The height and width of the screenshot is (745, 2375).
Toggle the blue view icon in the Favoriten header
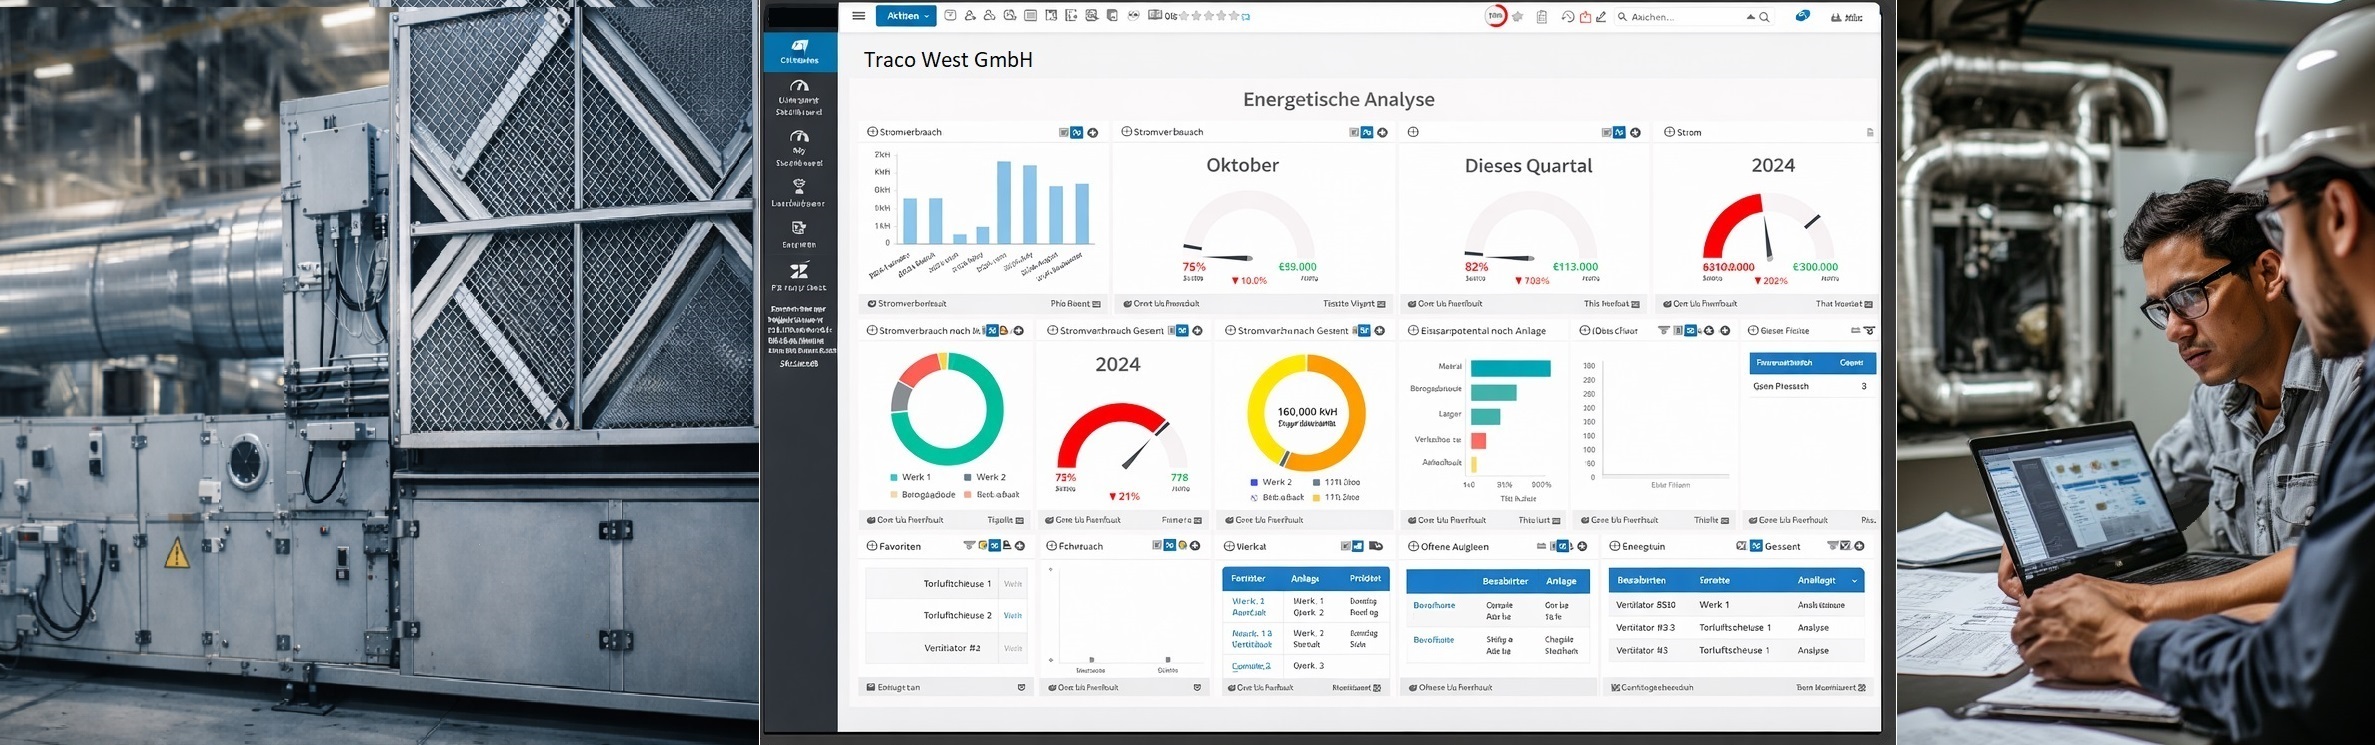994,546
